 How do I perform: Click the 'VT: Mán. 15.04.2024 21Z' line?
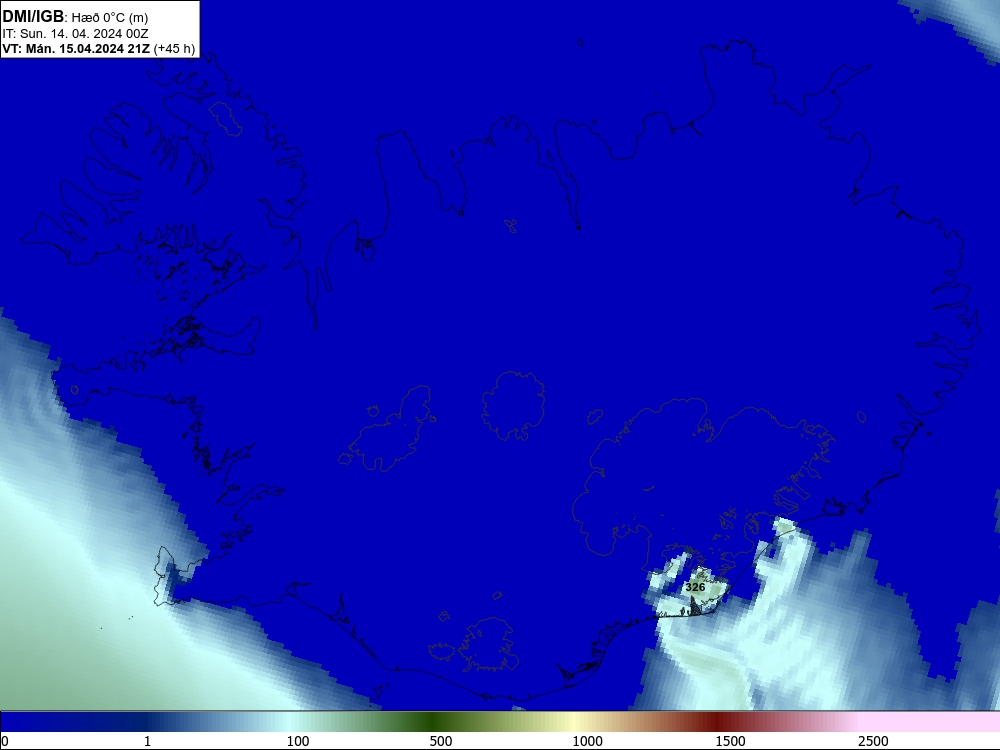(x=77, y=49)
